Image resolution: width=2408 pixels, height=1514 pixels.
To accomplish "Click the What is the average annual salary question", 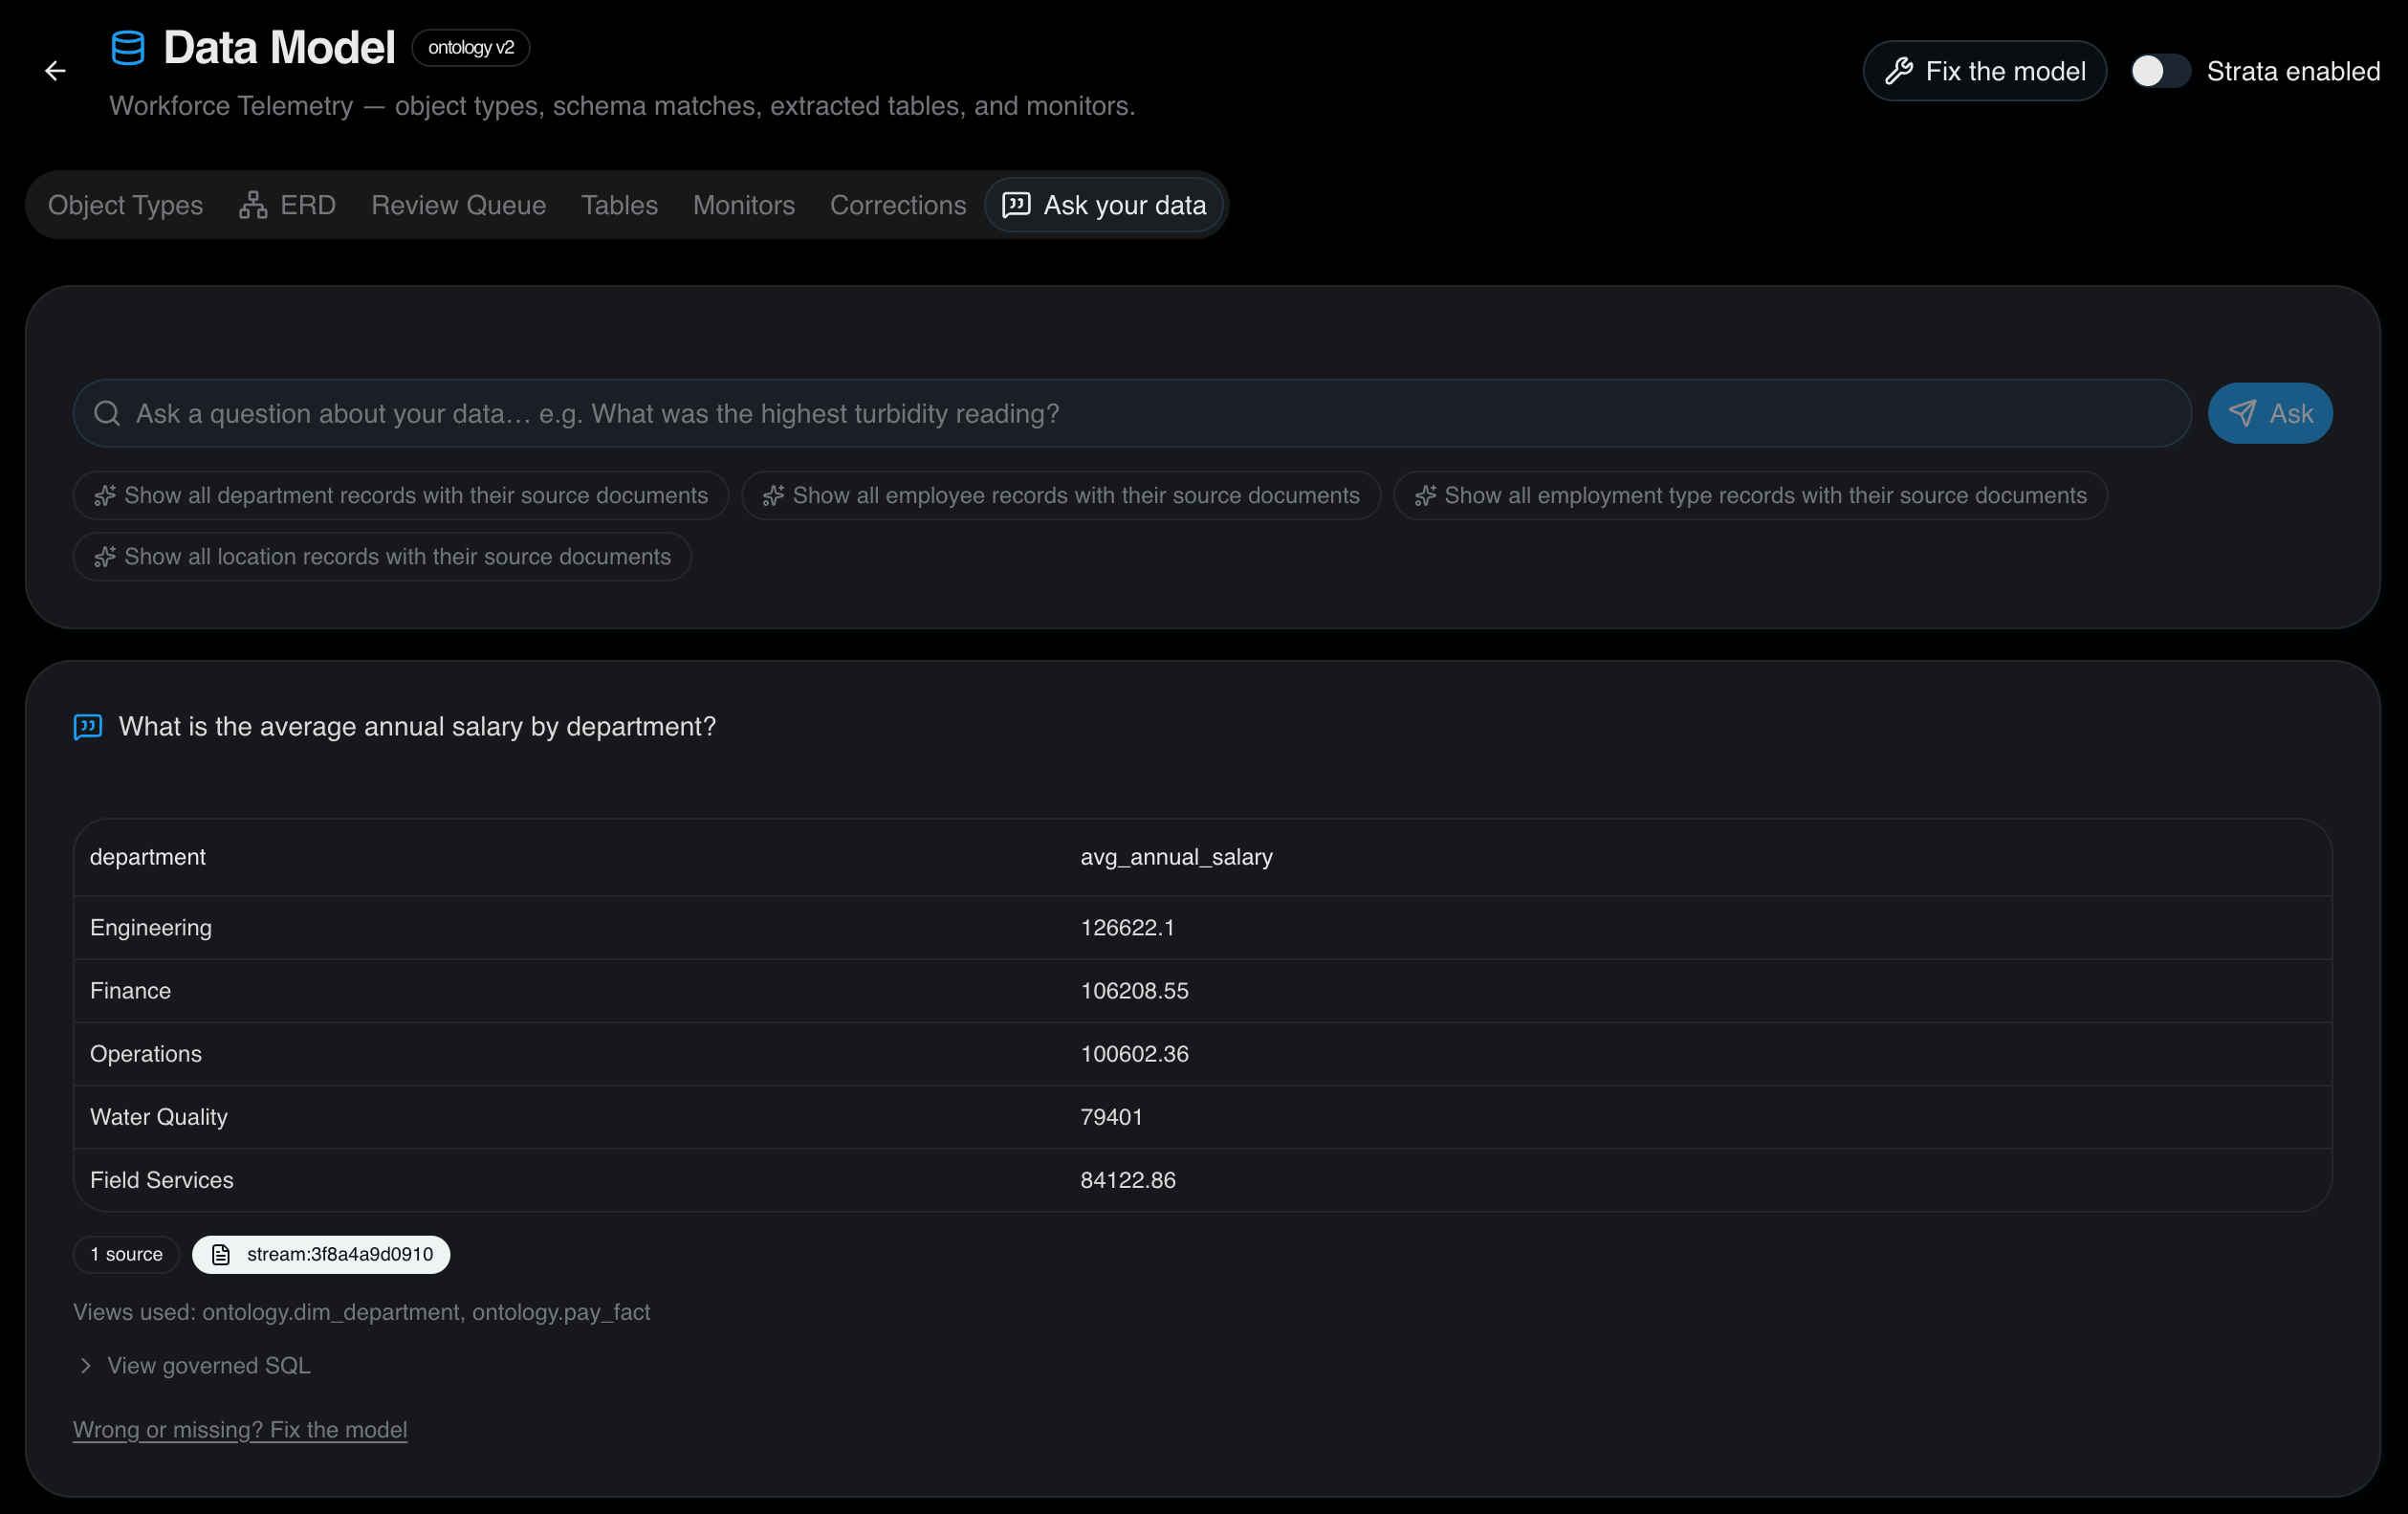I will tap(417, 727).
